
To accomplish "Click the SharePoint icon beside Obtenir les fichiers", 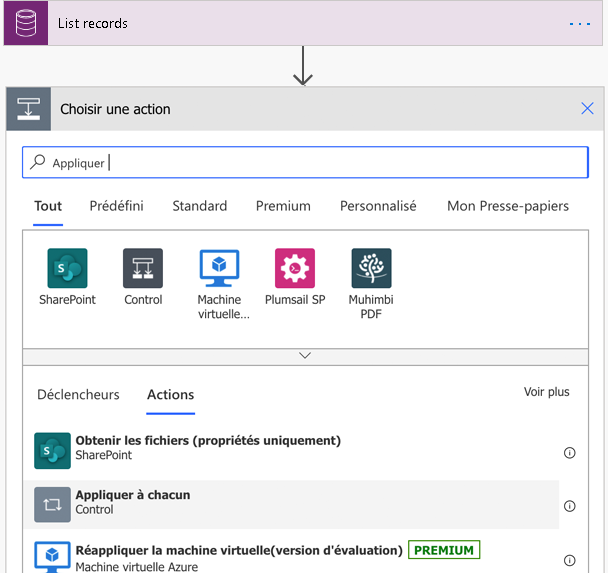I will click(52, 450).
